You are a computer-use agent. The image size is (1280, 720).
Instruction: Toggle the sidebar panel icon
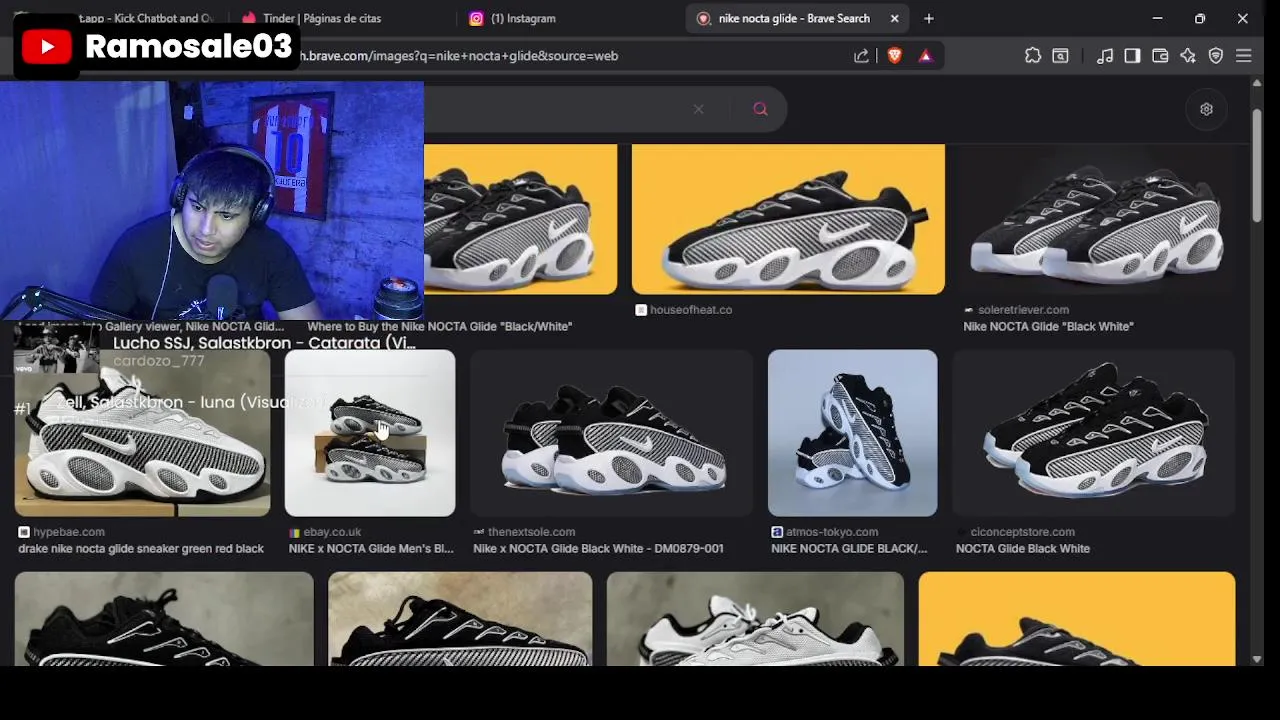tap(1132, 56)
